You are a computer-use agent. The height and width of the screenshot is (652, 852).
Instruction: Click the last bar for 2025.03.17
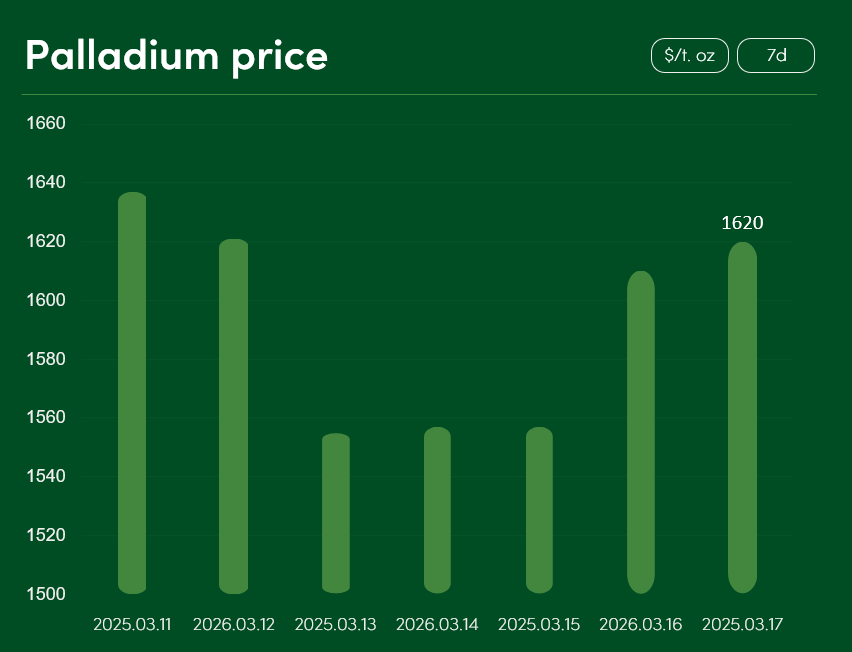[742, 418]
